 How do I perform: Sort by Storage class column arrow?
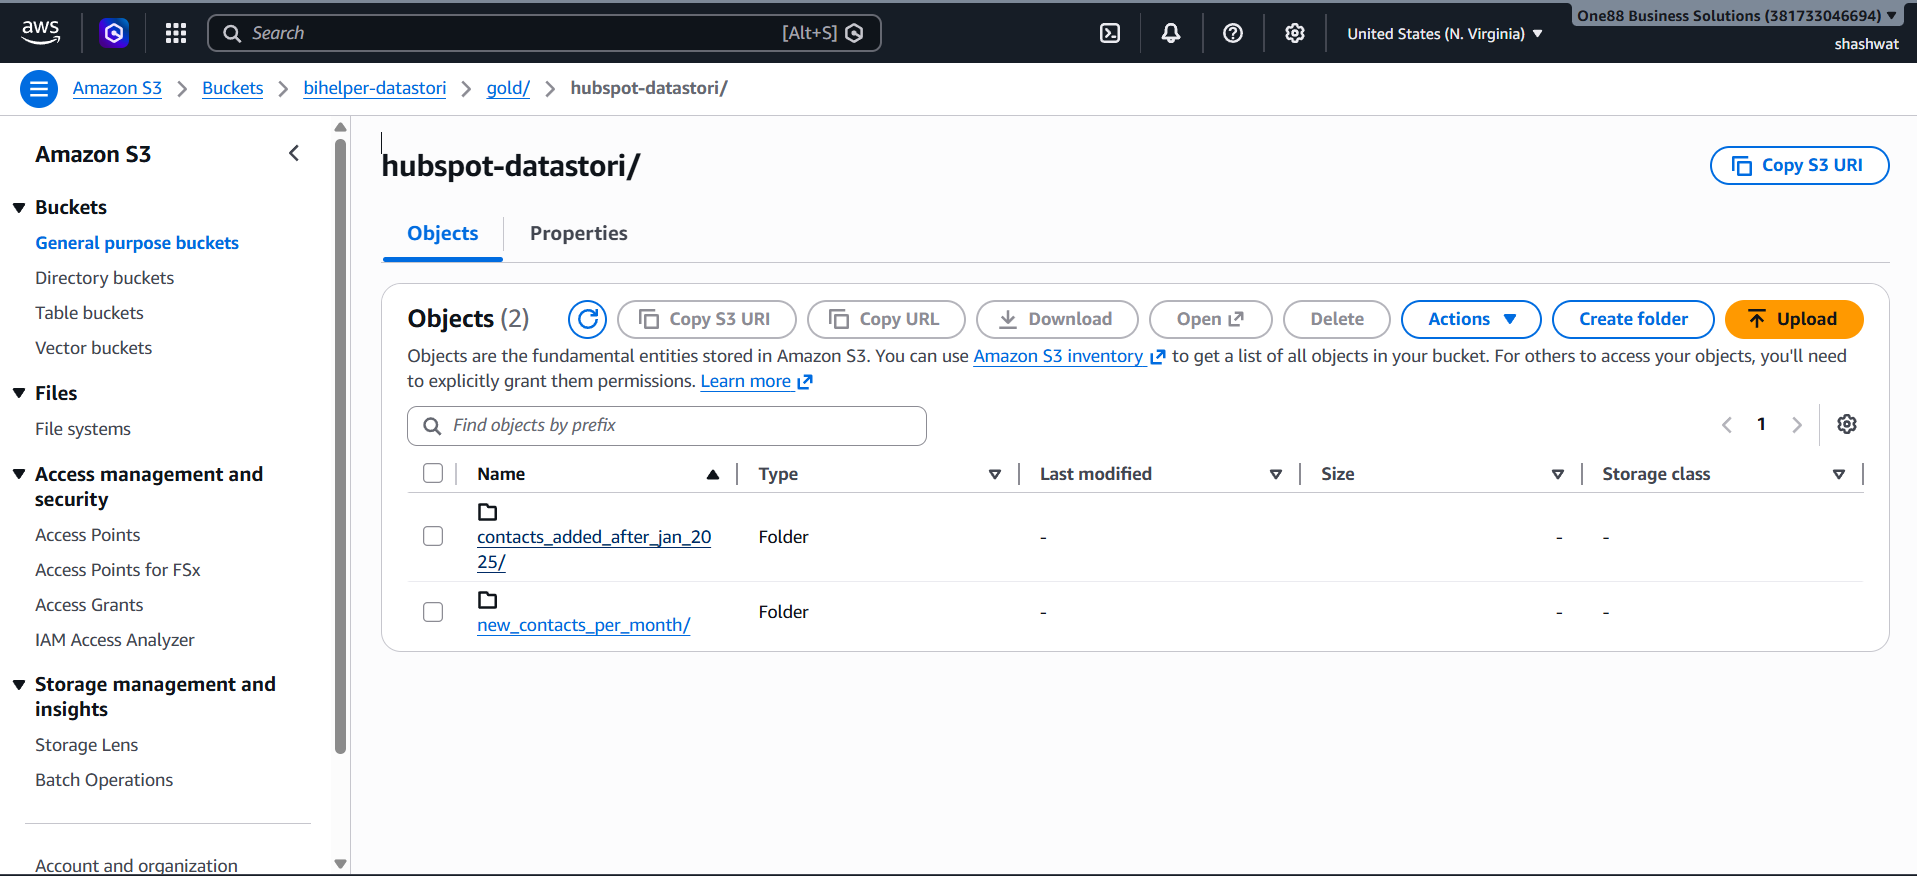pos(1839,474)
